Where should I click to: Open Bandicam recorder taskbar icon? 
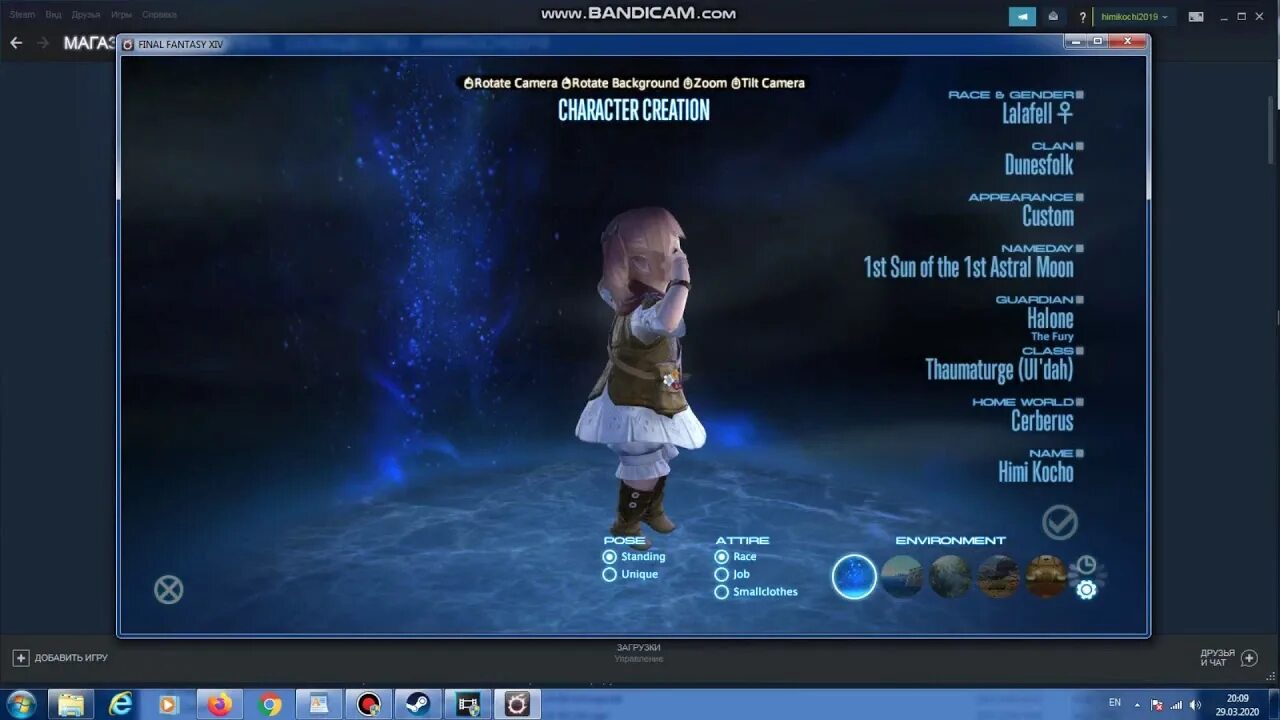pyautogui.click(x=368, y=704)
